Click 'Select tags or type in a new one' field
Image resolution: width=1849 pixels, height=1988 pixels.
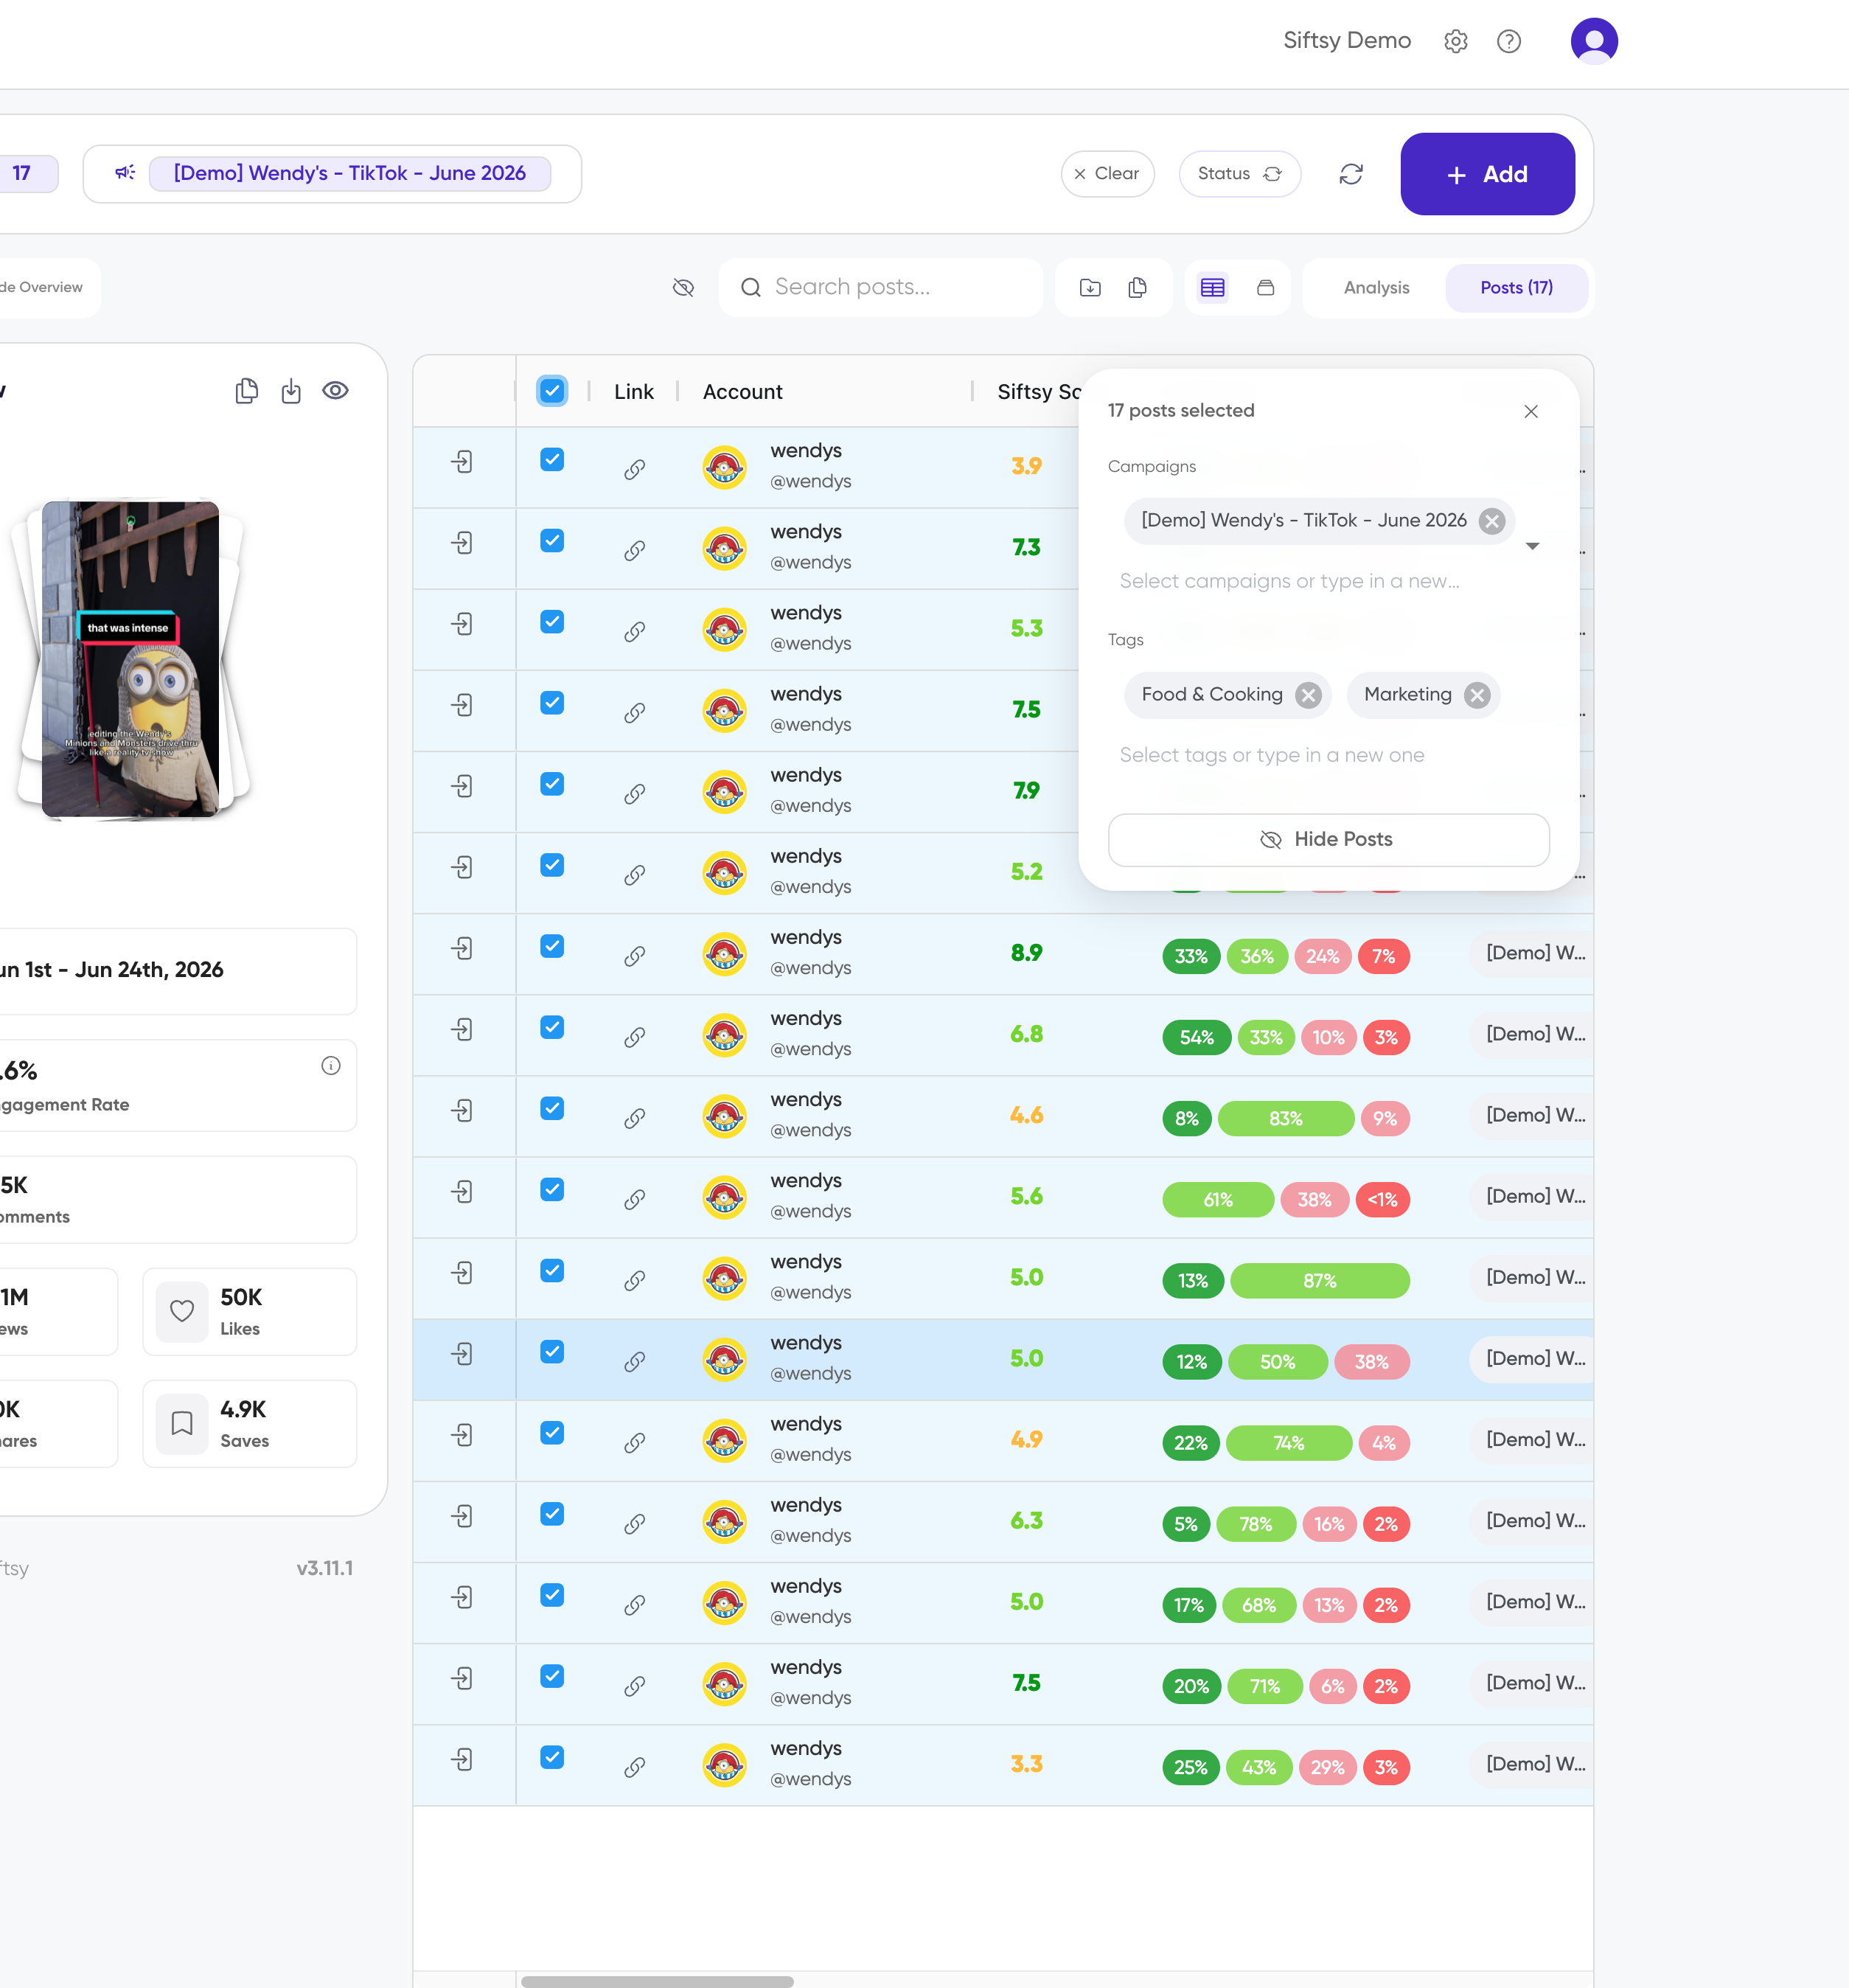1272,755
